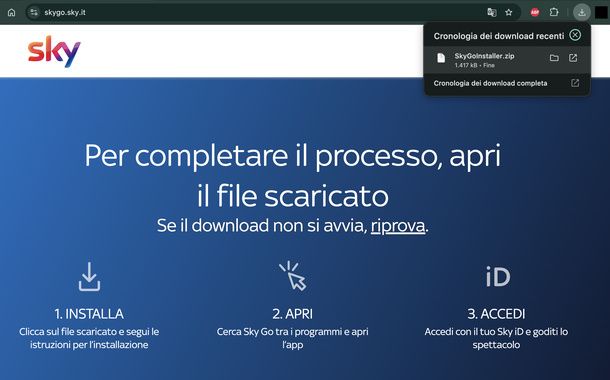Select the 'Per completare il processo, apri' headline
610x380 pixels.
point(293,156)
